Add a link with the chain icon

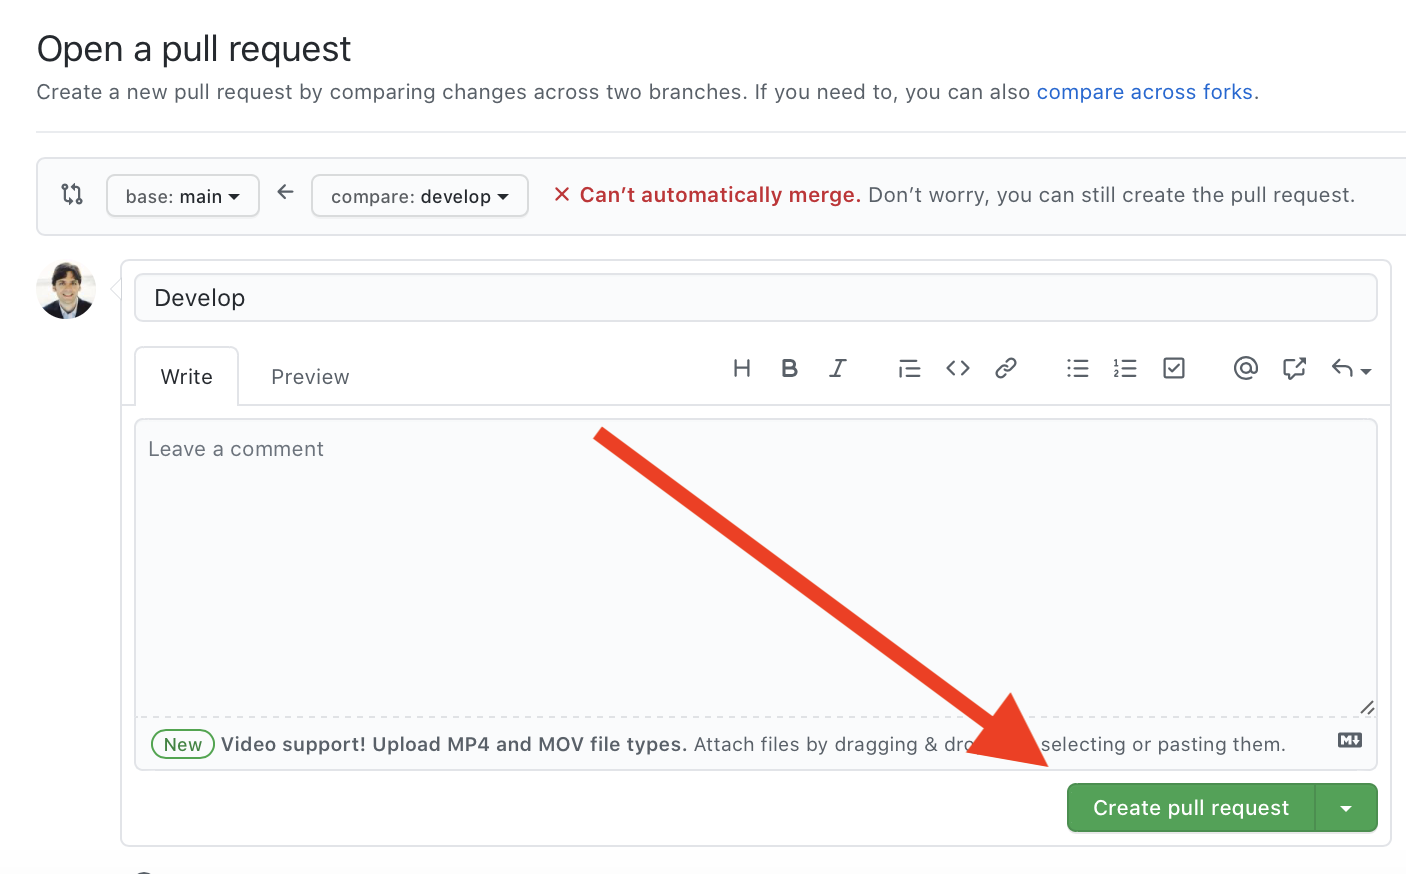pyautogui.click(x=1005, y=369)
